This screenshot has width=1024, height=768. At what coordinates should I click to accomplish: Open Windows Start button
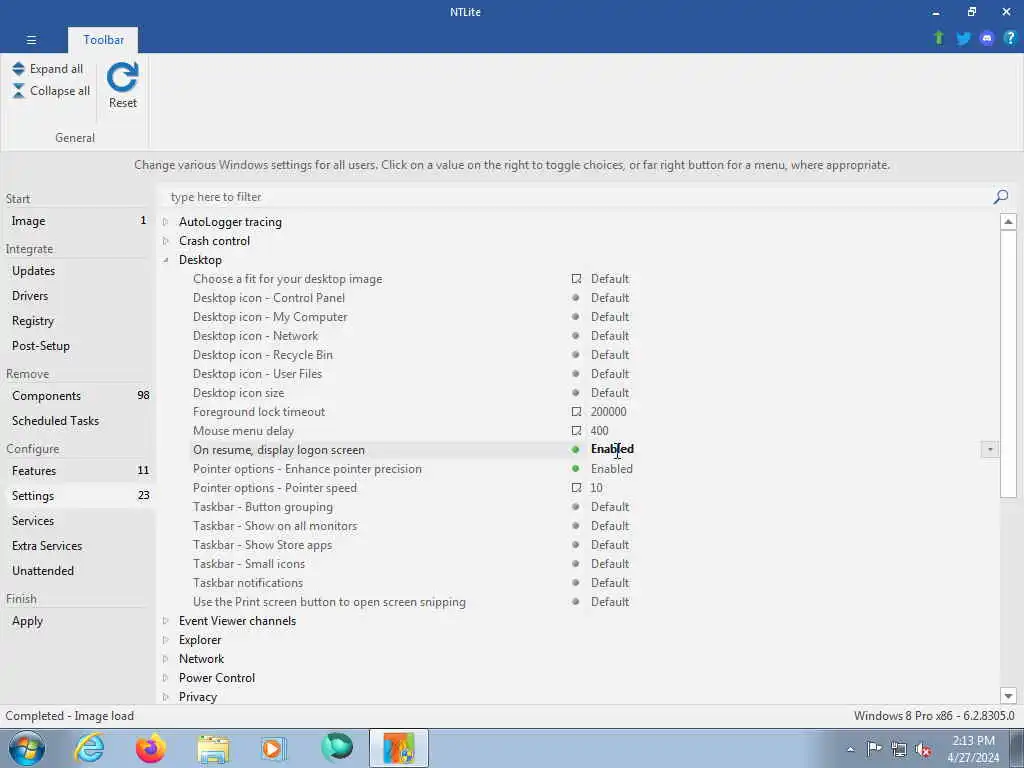pyautogui.click(x=27, y=748)
